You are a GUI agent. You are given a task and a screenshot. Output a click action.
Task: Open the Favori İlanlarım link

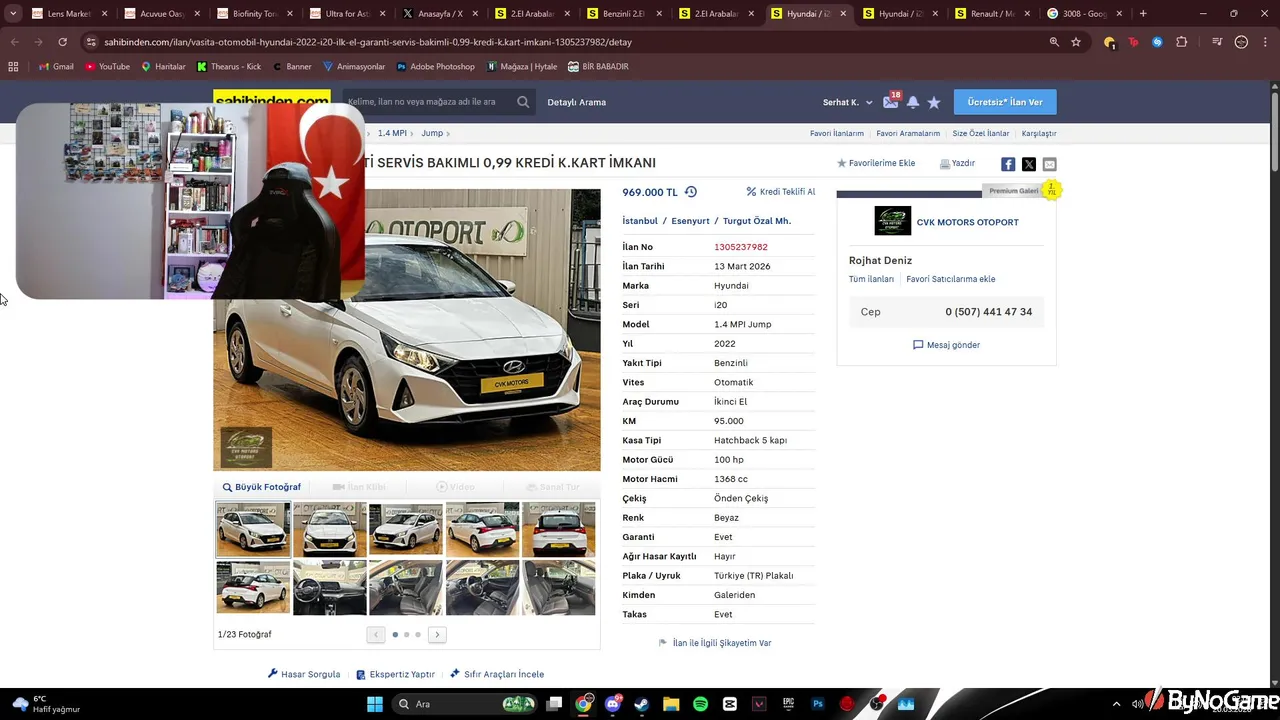click(837, 133)
